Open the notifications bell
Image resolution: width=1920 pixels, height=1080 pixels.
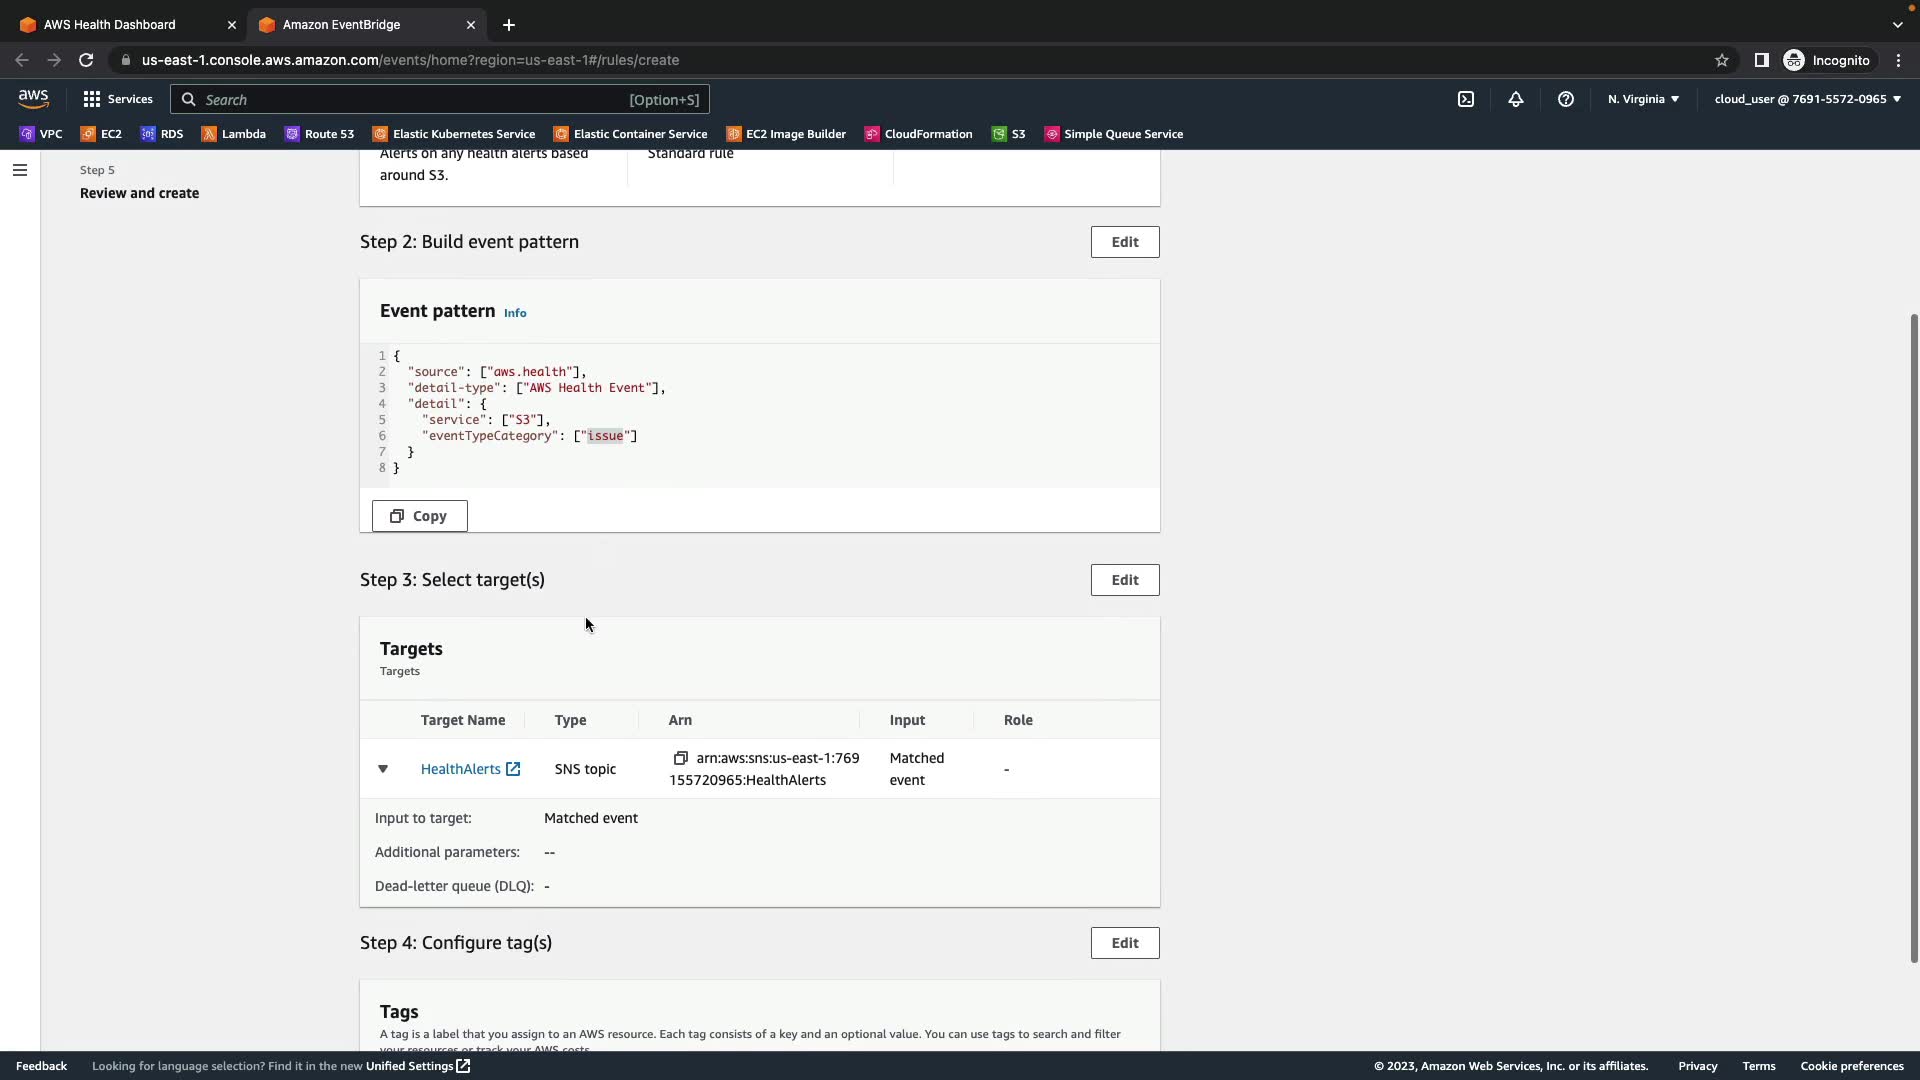pos(1515,99)
